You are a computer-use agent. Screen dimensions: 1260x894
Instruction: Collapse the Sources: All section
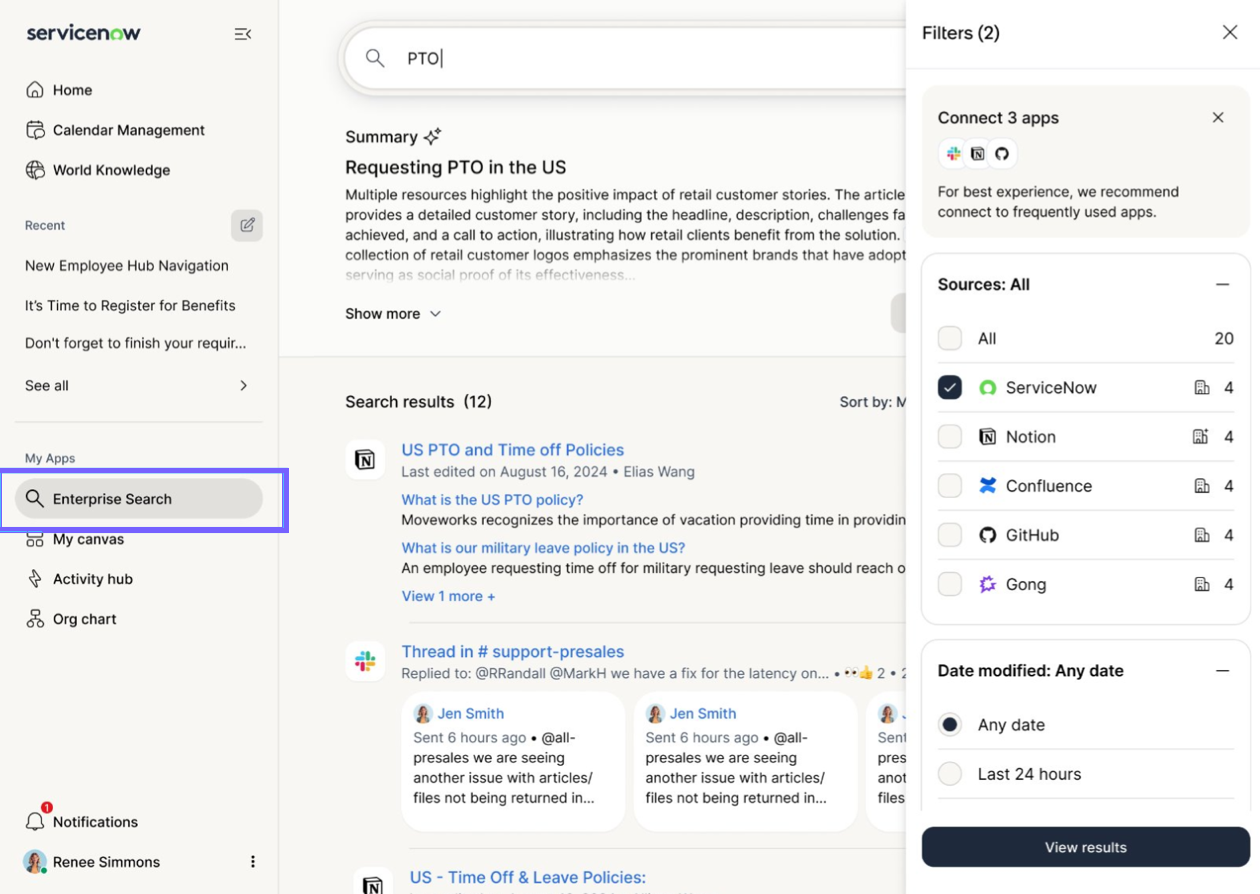[x=1222, y=285]
